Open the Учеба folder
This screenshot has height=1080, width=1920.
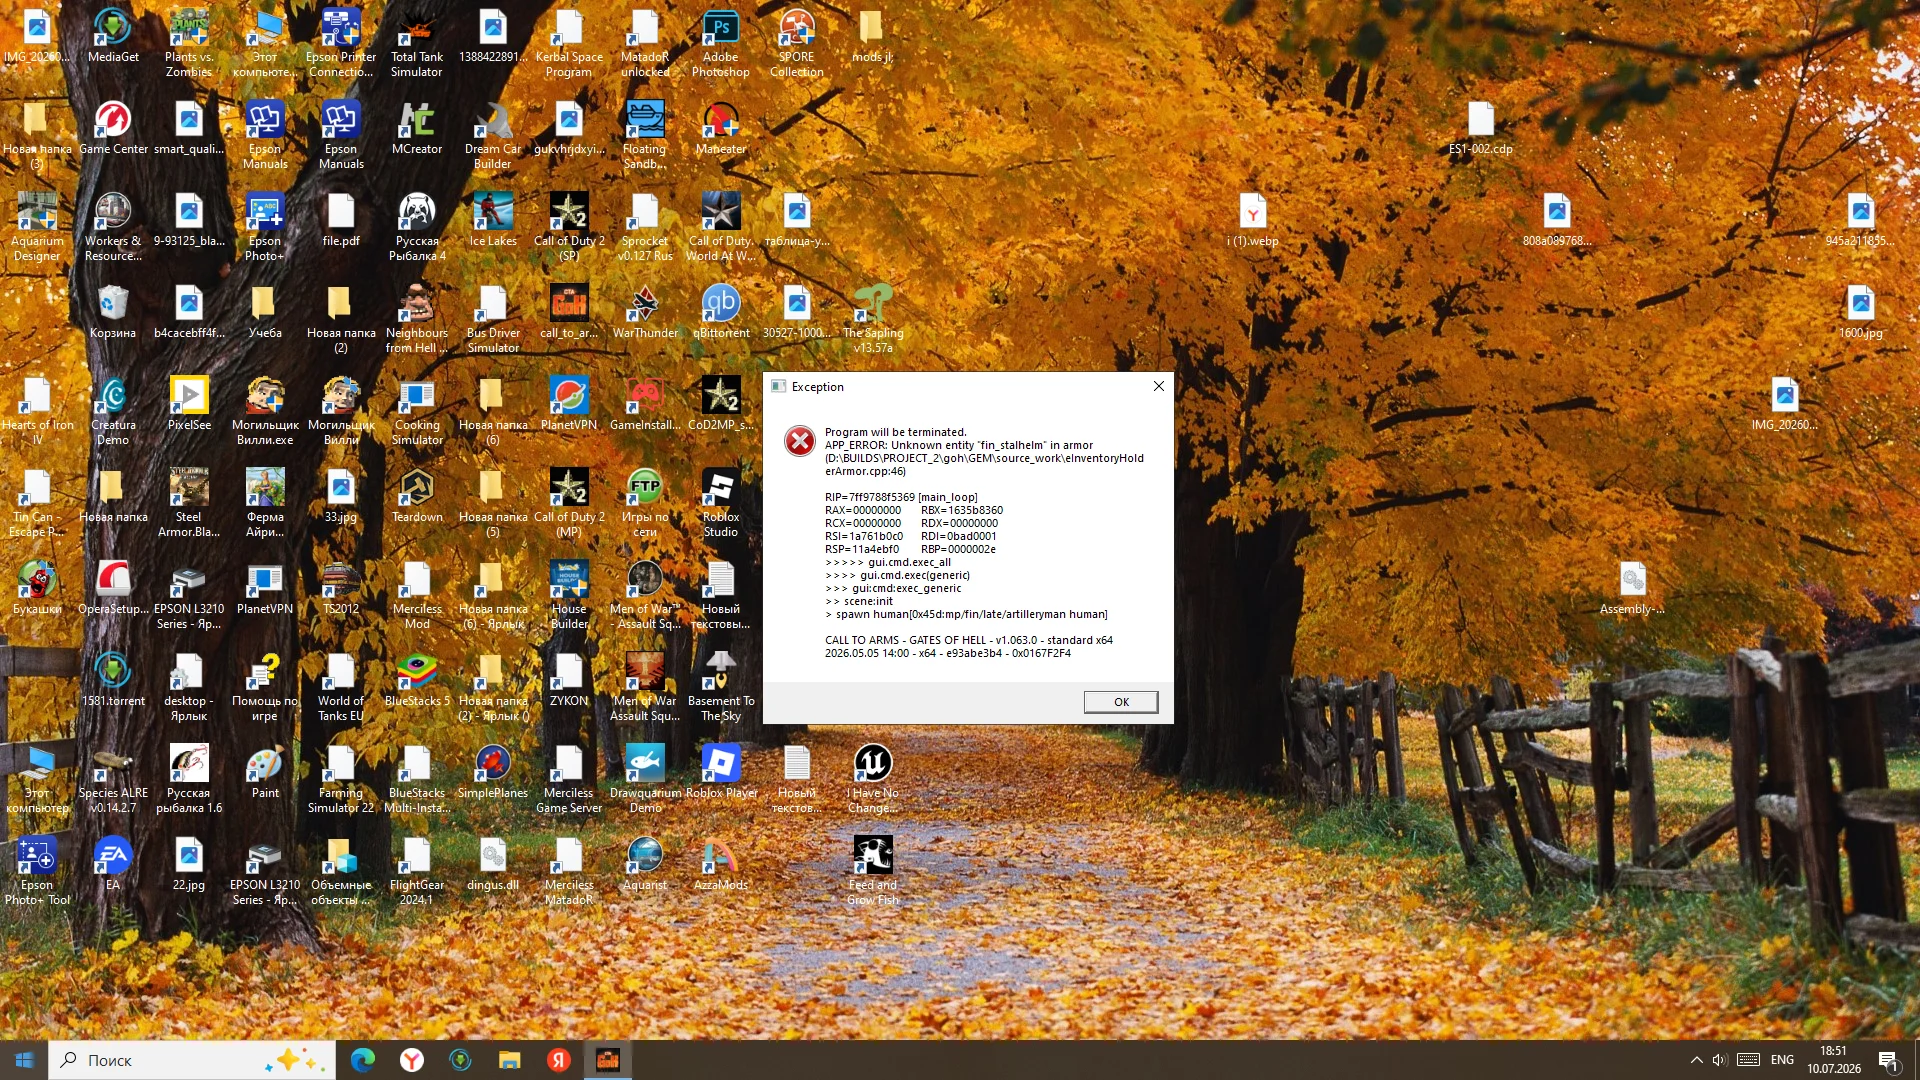265,312
